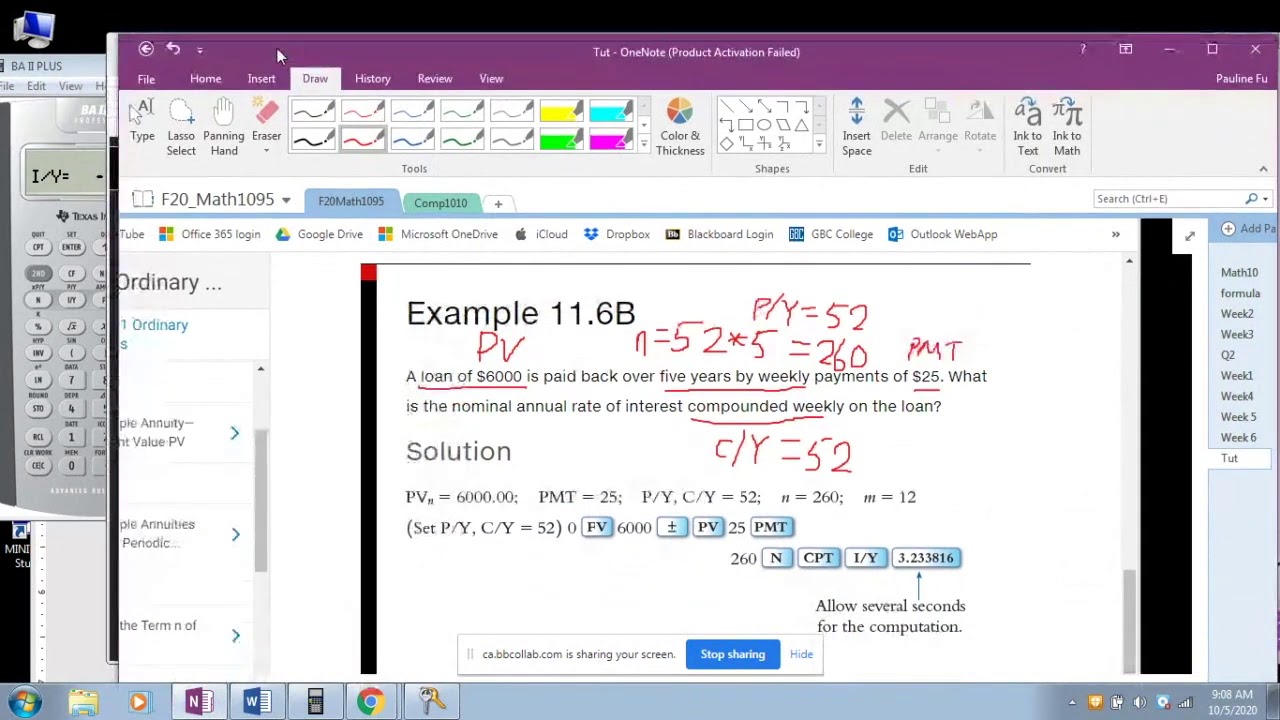Switch to the Home ribbon tab
This screenshot has width=1280, height=720.
pyautogui.click(x=205, y=79)
